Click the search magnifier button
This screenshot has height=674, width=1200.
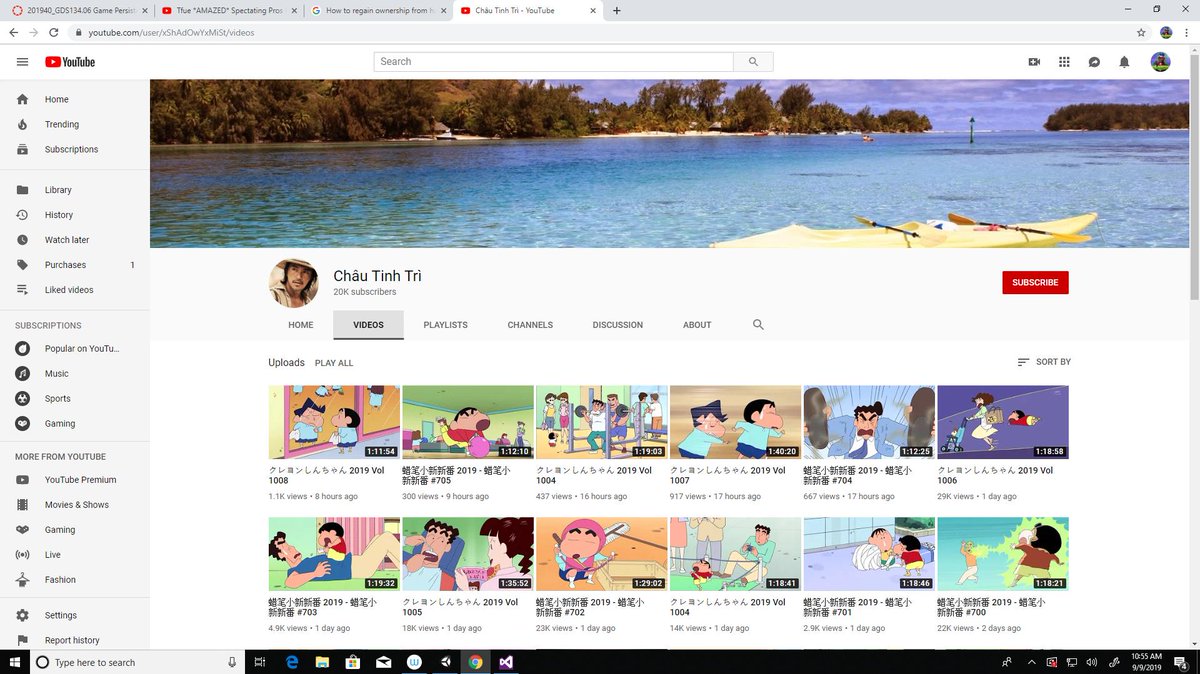click(753, 62)
